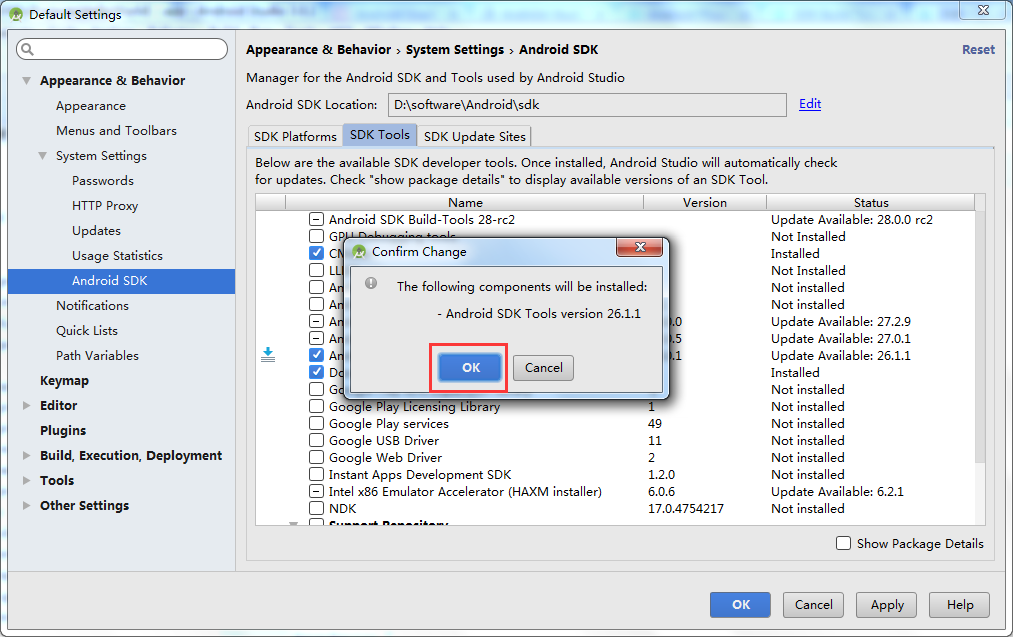Click the Name column header
Image resolution: width=1013 pixels, height=637 pixels.
click(465, 202)
